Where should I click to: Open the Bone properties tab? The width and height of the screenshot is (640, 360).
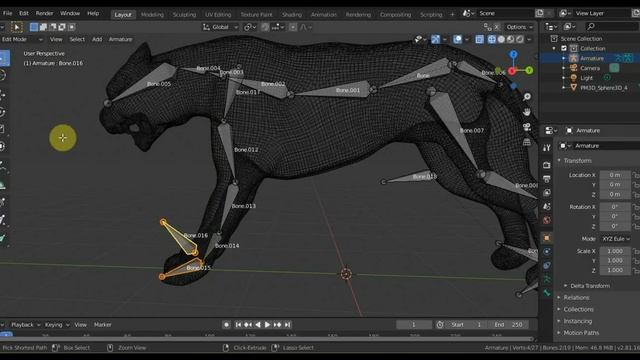[547, 293]
